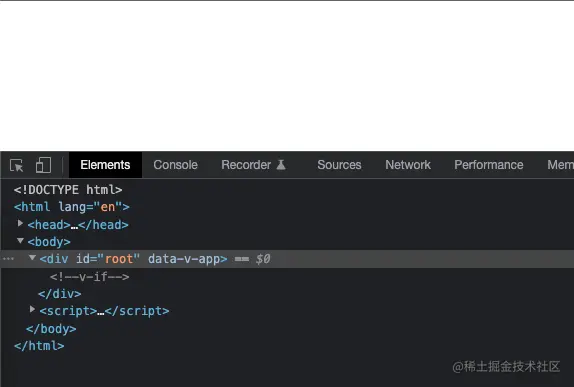Image resolution: width=574 pixels, height=387 pixels.
Task: Select the closing div tag line
Action: (60, 294)
